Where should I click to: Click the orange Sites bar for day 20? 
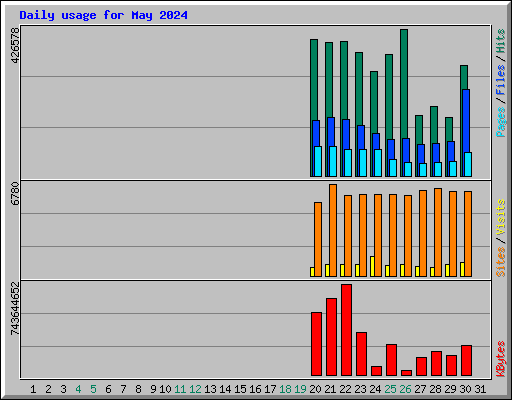[x=318, y=239]
